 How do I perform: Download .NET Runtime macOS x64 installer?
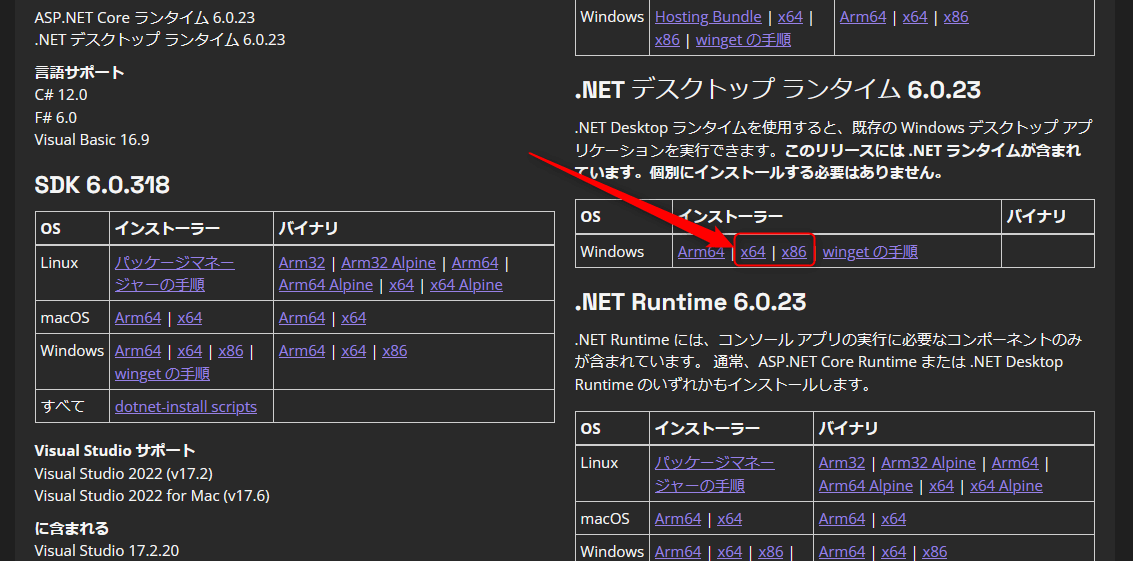point(730,518)
